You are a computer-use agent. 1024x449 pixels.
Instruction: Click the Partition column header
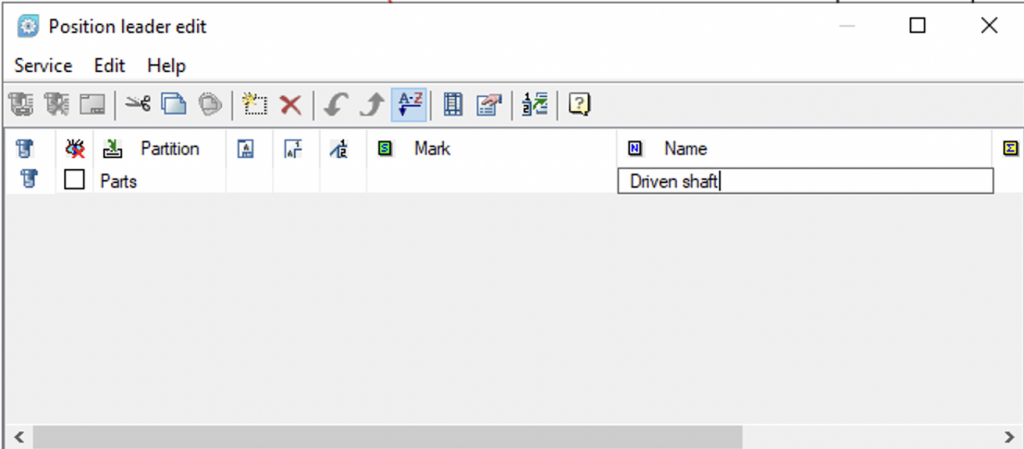point(169,149)
